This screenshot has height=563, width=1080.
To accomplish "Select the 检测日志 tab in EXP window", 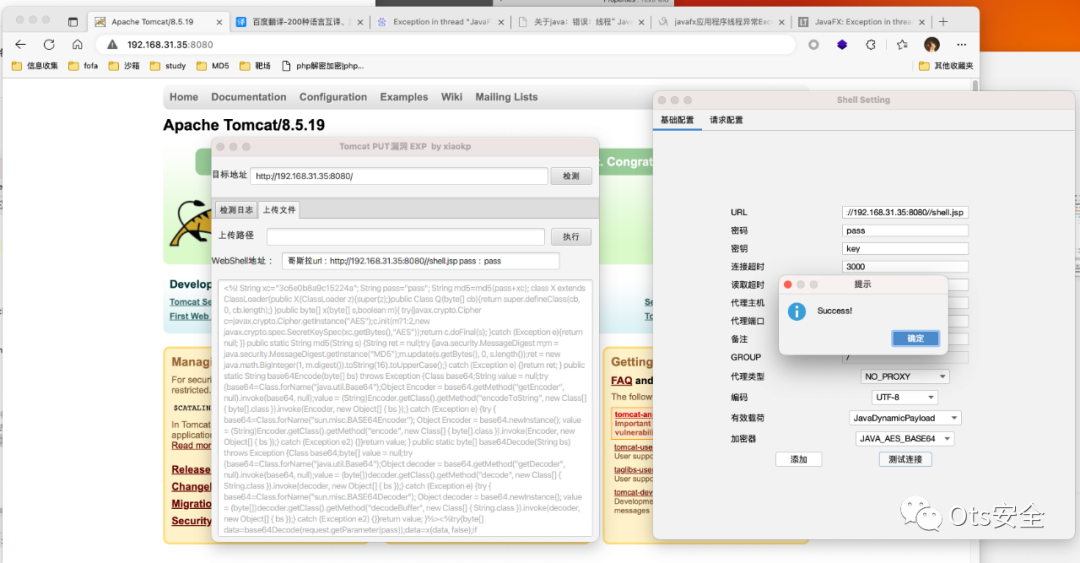I will 236,210.
